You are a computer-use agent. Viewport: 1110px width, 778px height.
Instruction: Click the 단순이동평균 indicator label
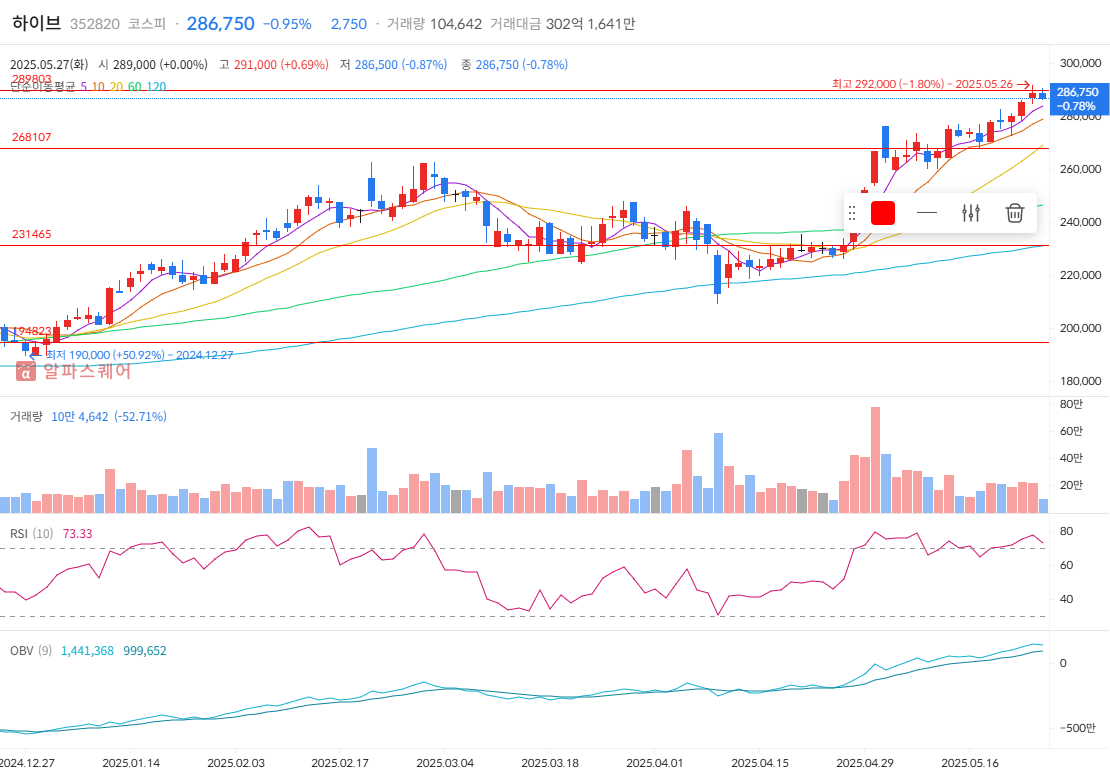[42, 86]
